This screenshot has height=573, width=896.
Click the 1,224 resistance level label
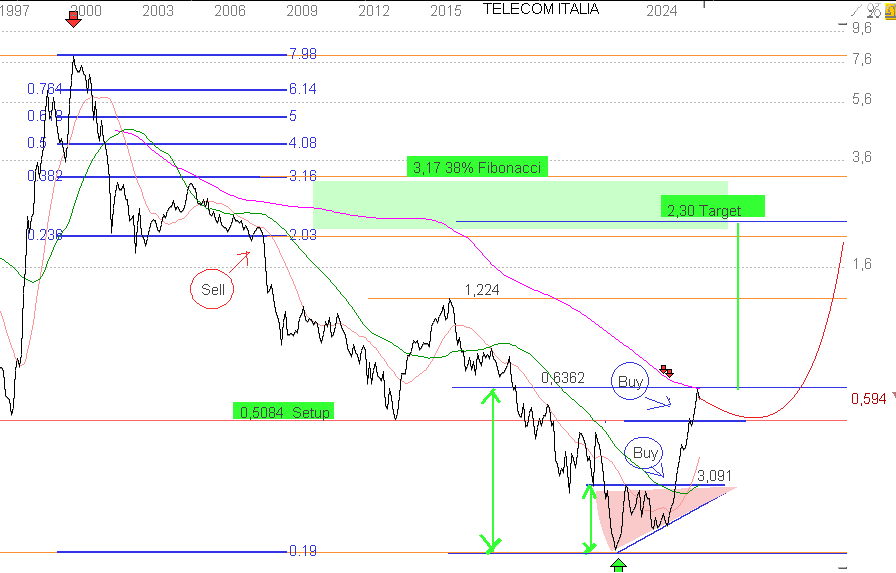coord(481,290)
